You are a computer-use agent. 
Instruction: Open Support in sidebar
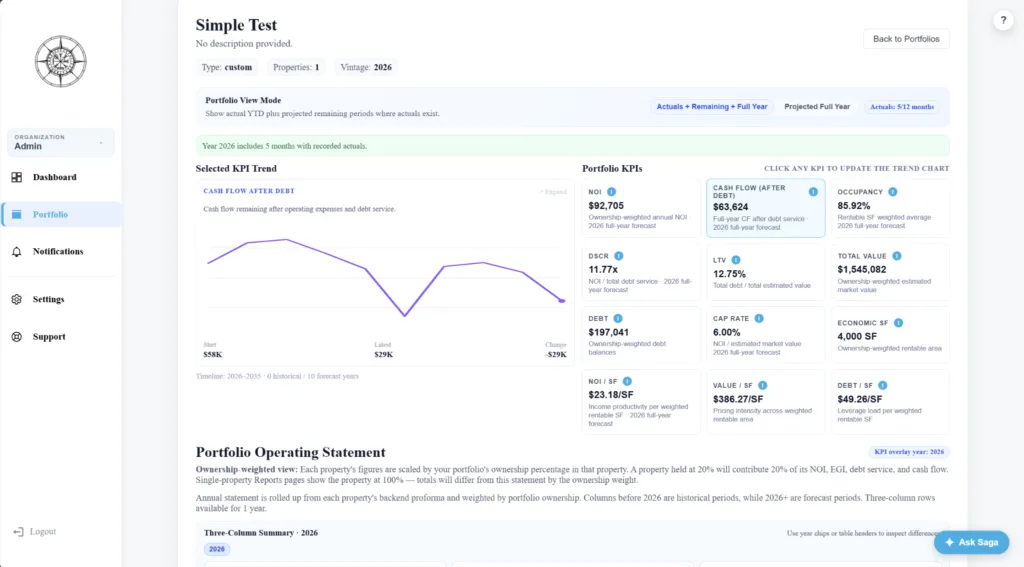(60, 336)
